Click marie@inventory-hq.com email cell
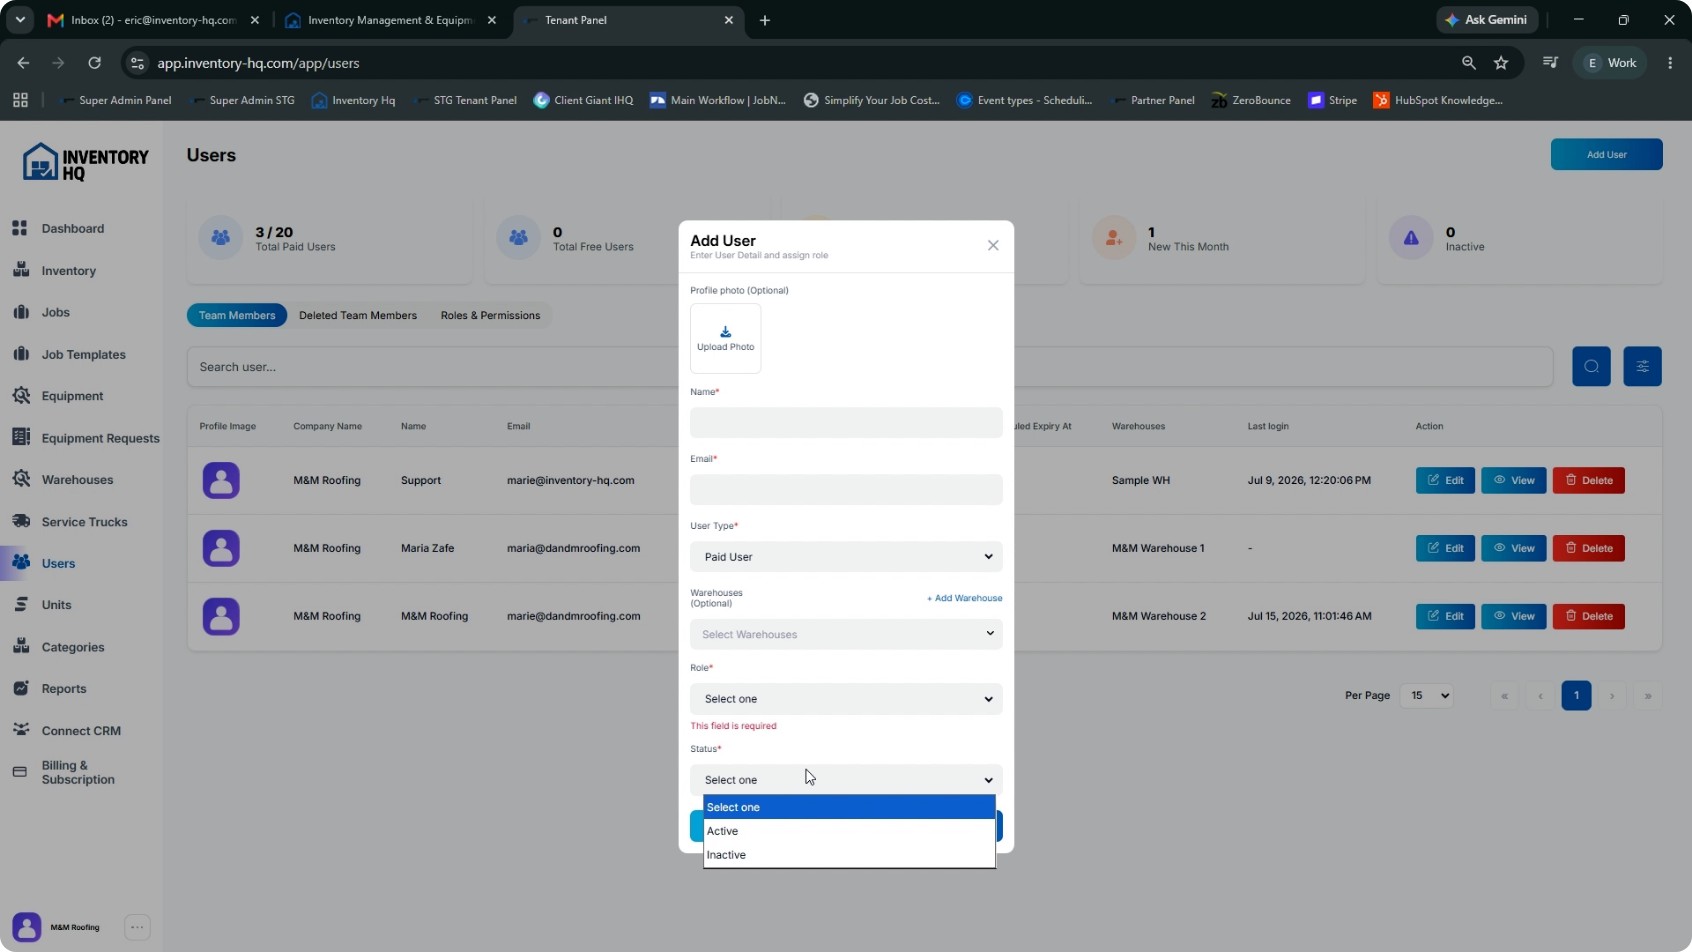The width and height of the screenshot is (1692, 952). click(570, 480)
